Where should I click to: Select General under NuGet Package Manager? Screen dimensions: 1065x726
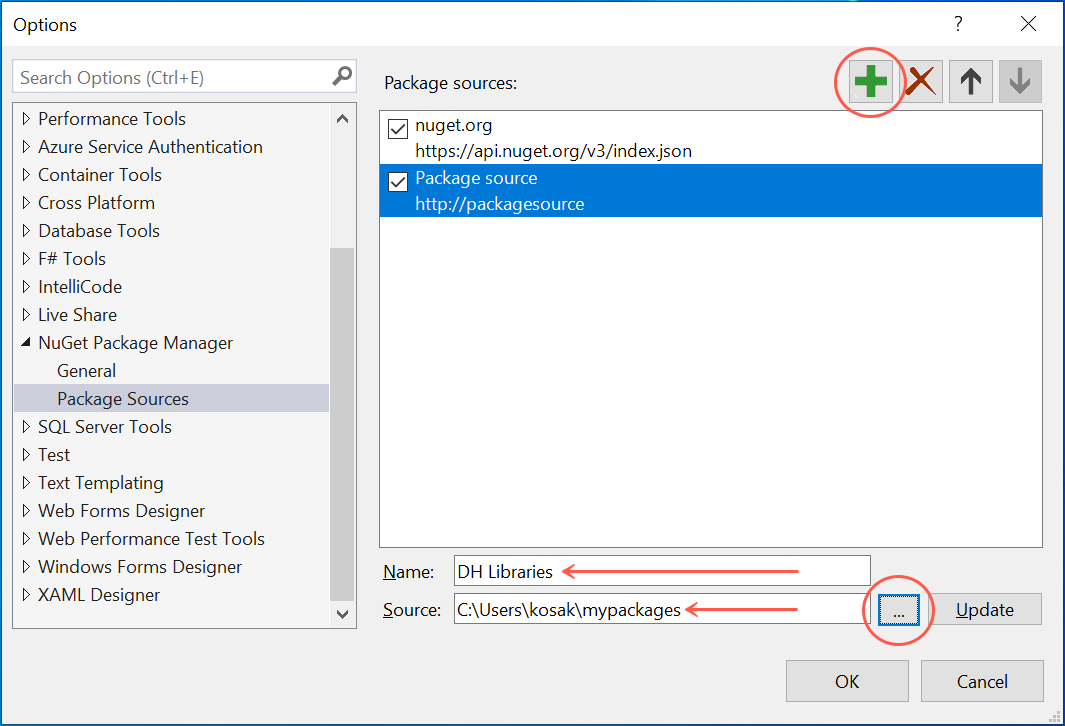pos(86,371)
